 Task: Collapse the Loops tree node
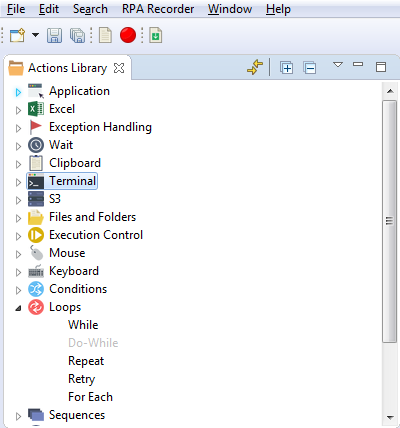point(18,308)
